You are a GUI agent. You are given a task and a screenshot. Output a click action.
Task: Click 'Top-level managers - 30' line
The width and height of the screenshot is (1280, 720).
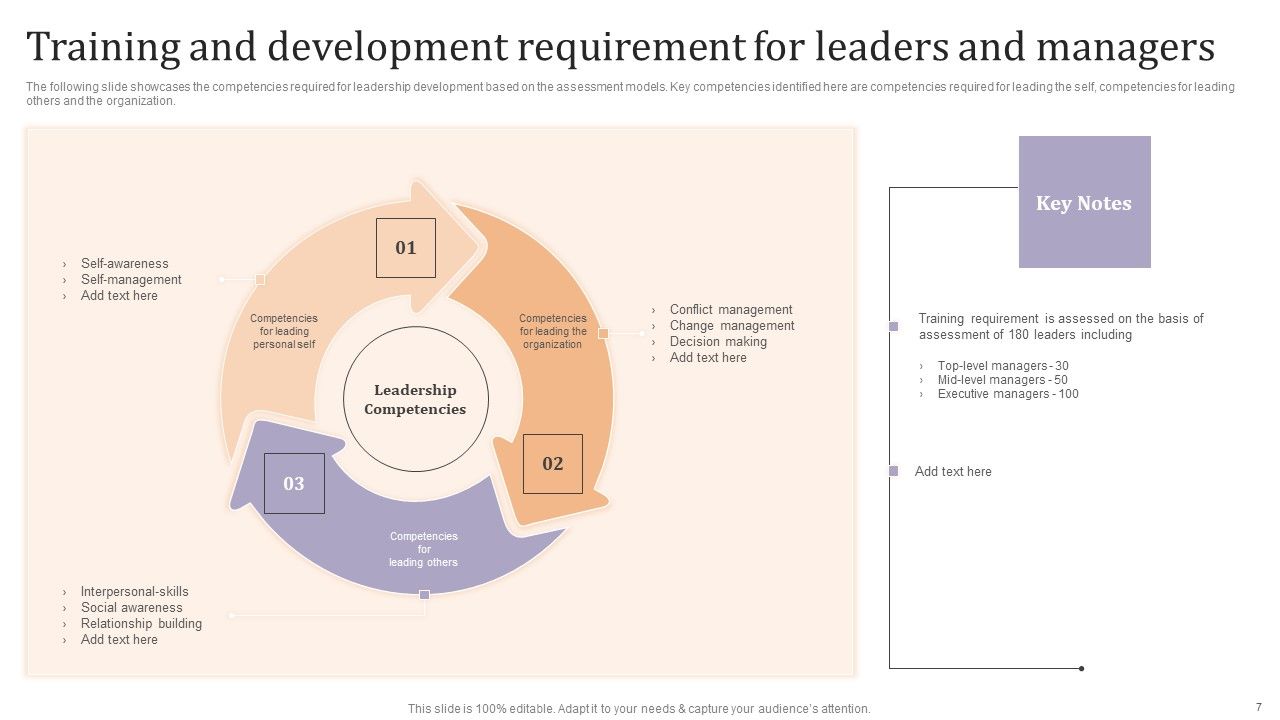1003,366
